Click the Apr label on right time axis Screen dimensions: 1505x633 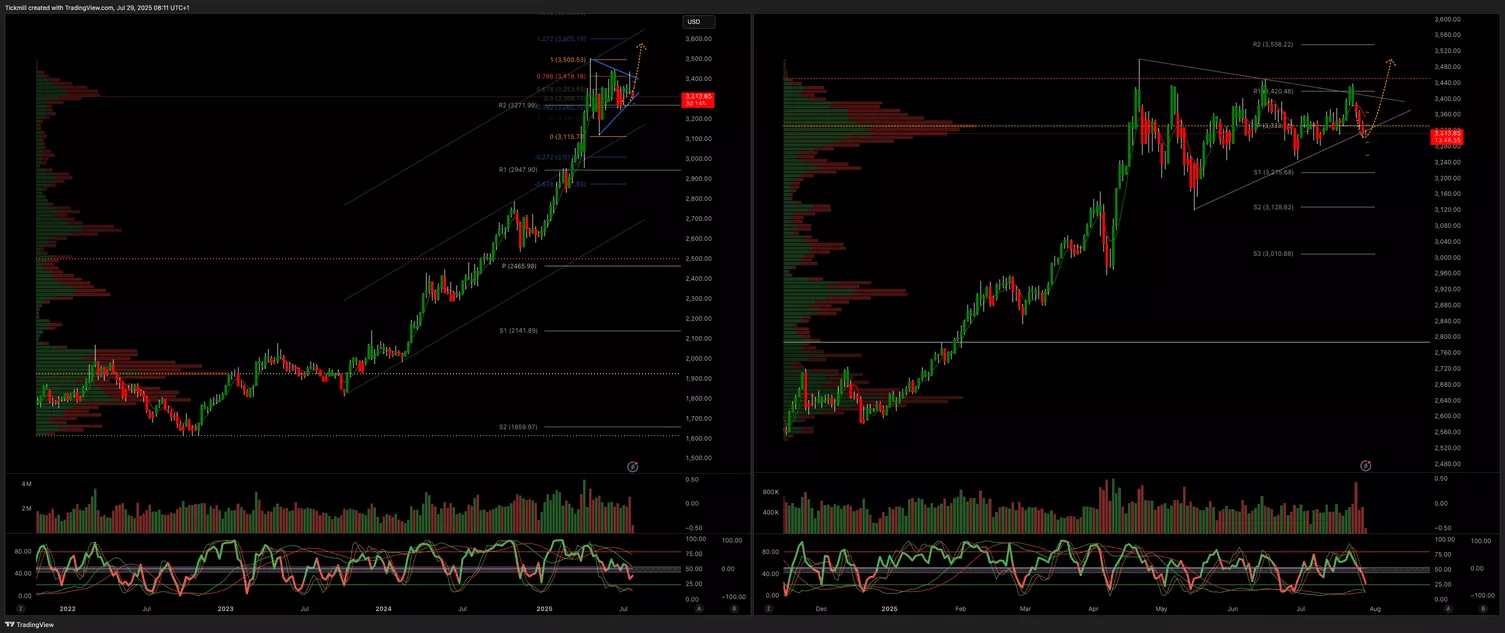point(1093,608)
